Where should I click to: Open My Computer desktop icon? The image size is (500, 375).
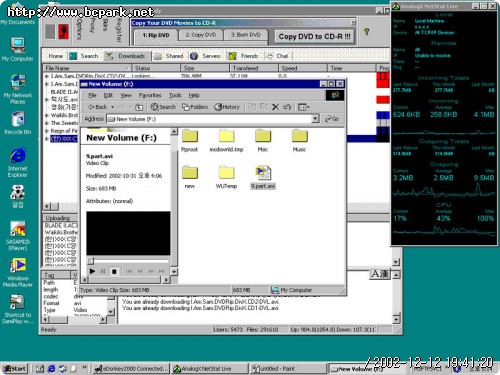point(18,49)
